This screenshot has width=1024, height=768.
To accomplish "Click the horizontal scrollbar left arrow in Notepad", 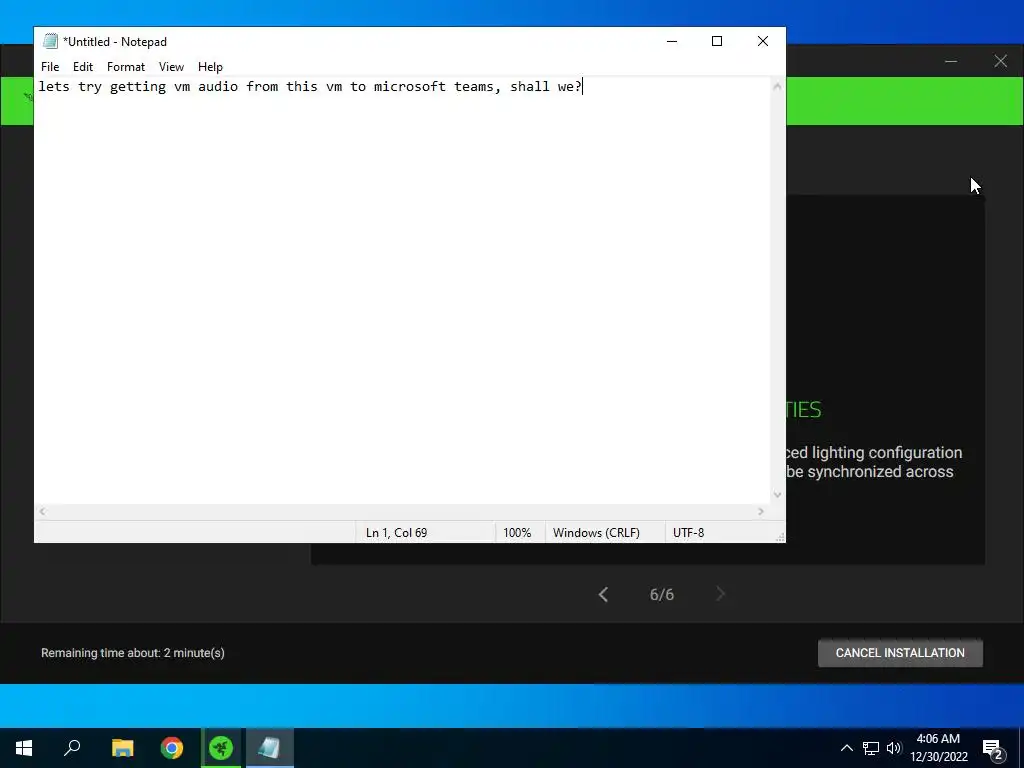I will click(42, 511).
